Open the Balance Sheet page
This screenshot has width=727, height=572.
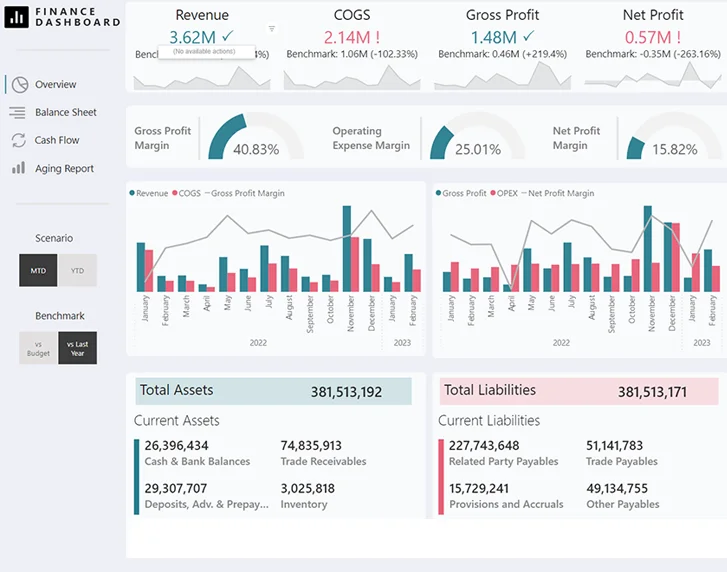(x=65, y=112)
